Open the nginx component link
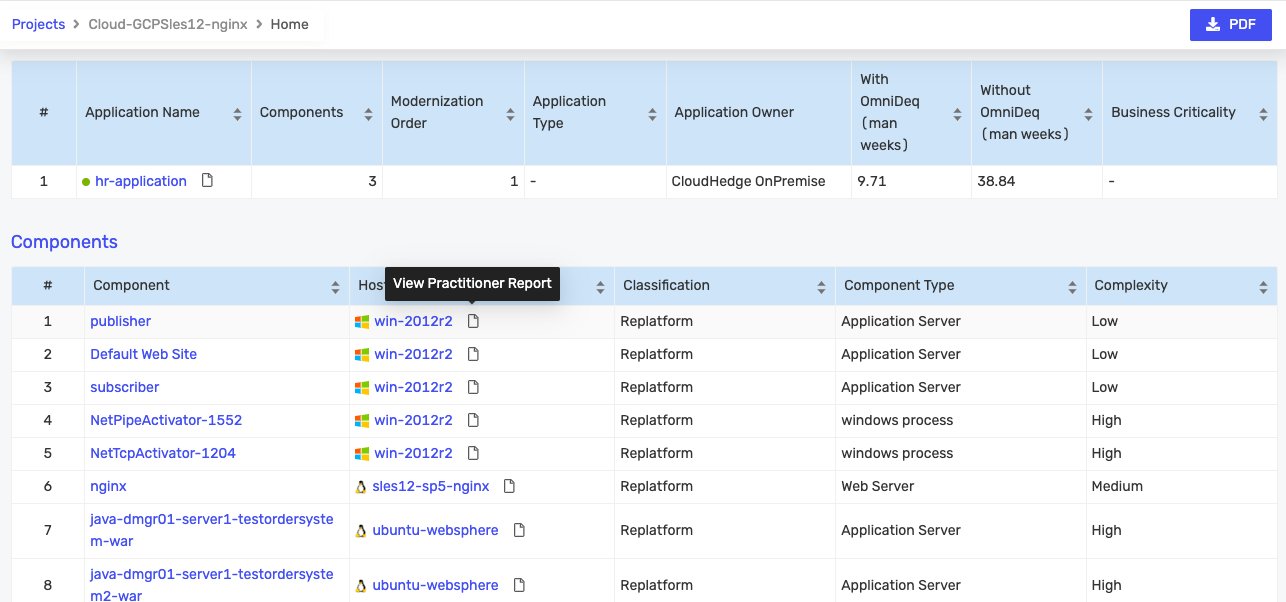 [x=108, y=486]
